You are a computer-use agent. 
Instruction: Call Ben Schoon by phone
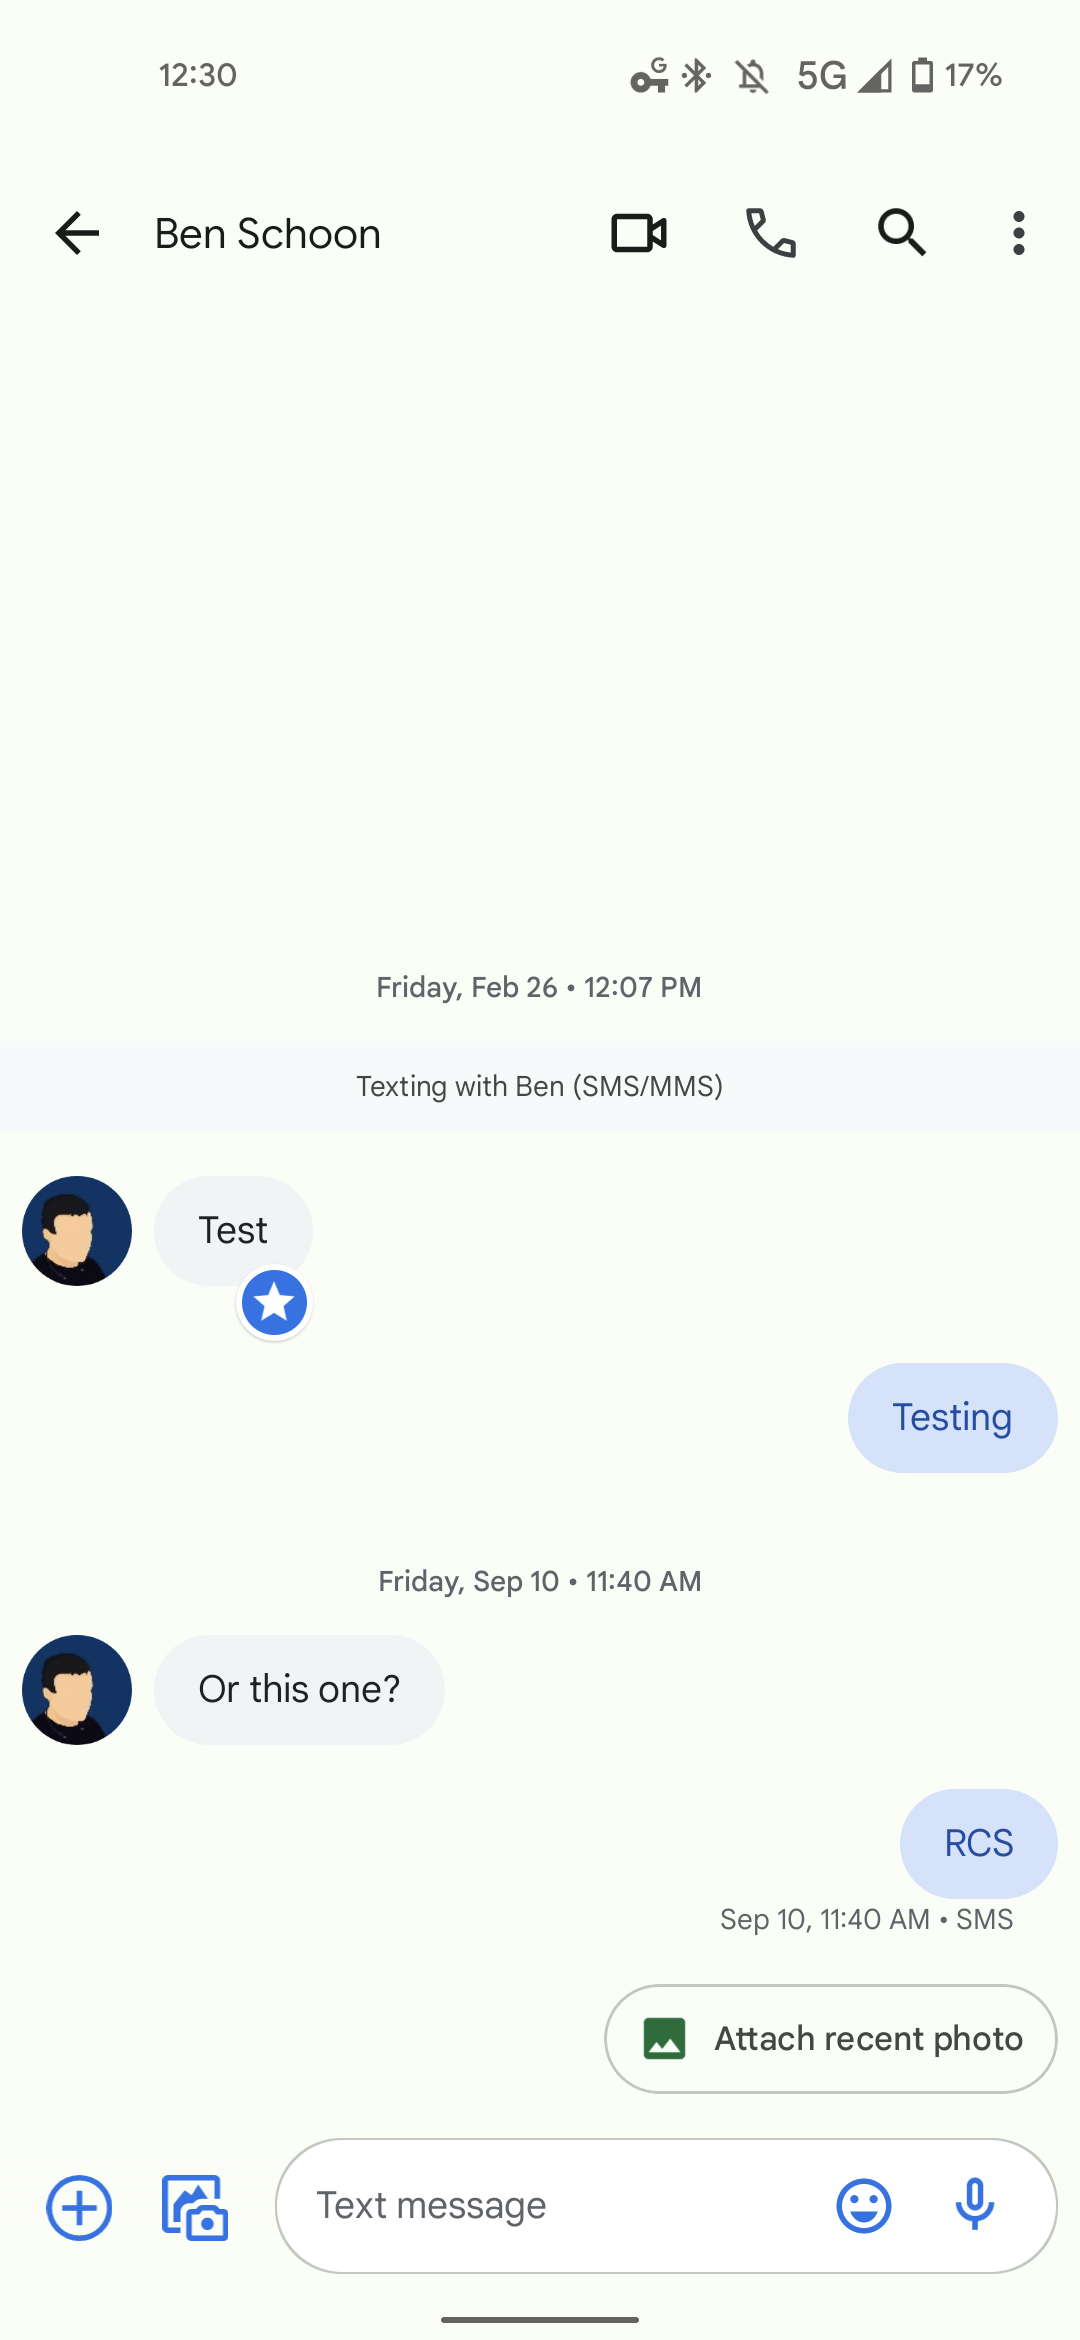pos(771,234)
